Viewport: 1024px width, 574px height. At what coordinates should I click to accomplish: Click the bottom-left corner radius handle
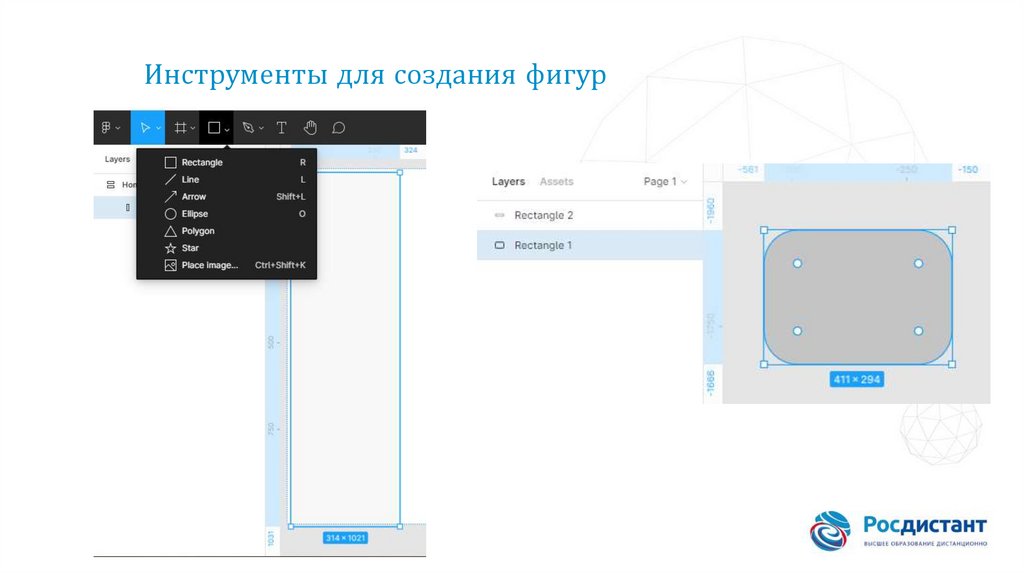797,331
